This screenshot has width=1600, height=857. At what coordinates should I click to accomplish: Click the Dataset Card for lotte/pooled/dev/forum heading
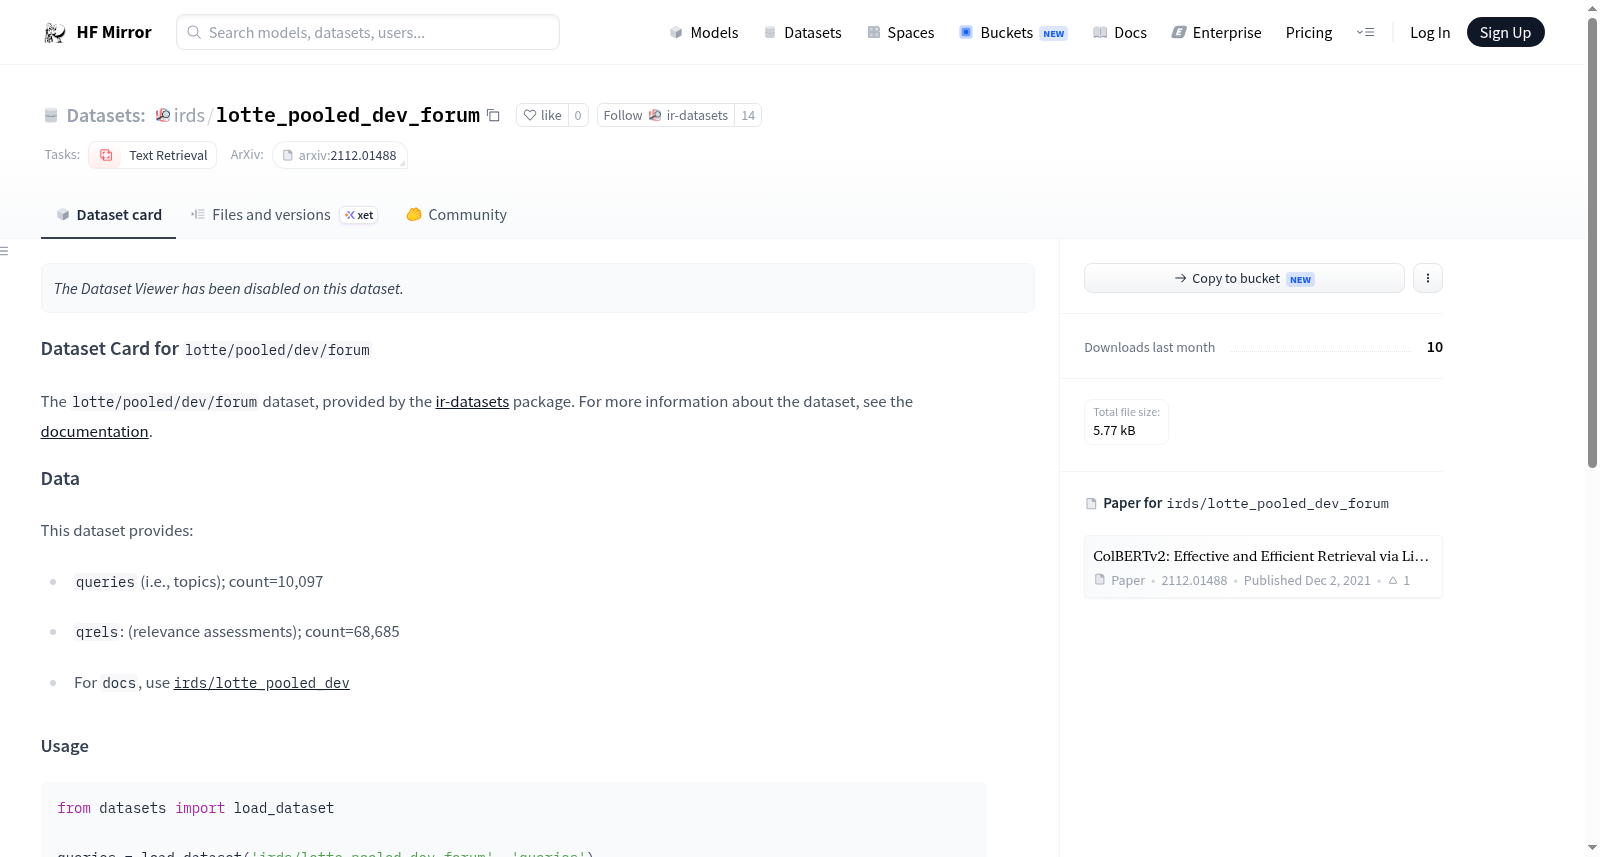[205, 349]
